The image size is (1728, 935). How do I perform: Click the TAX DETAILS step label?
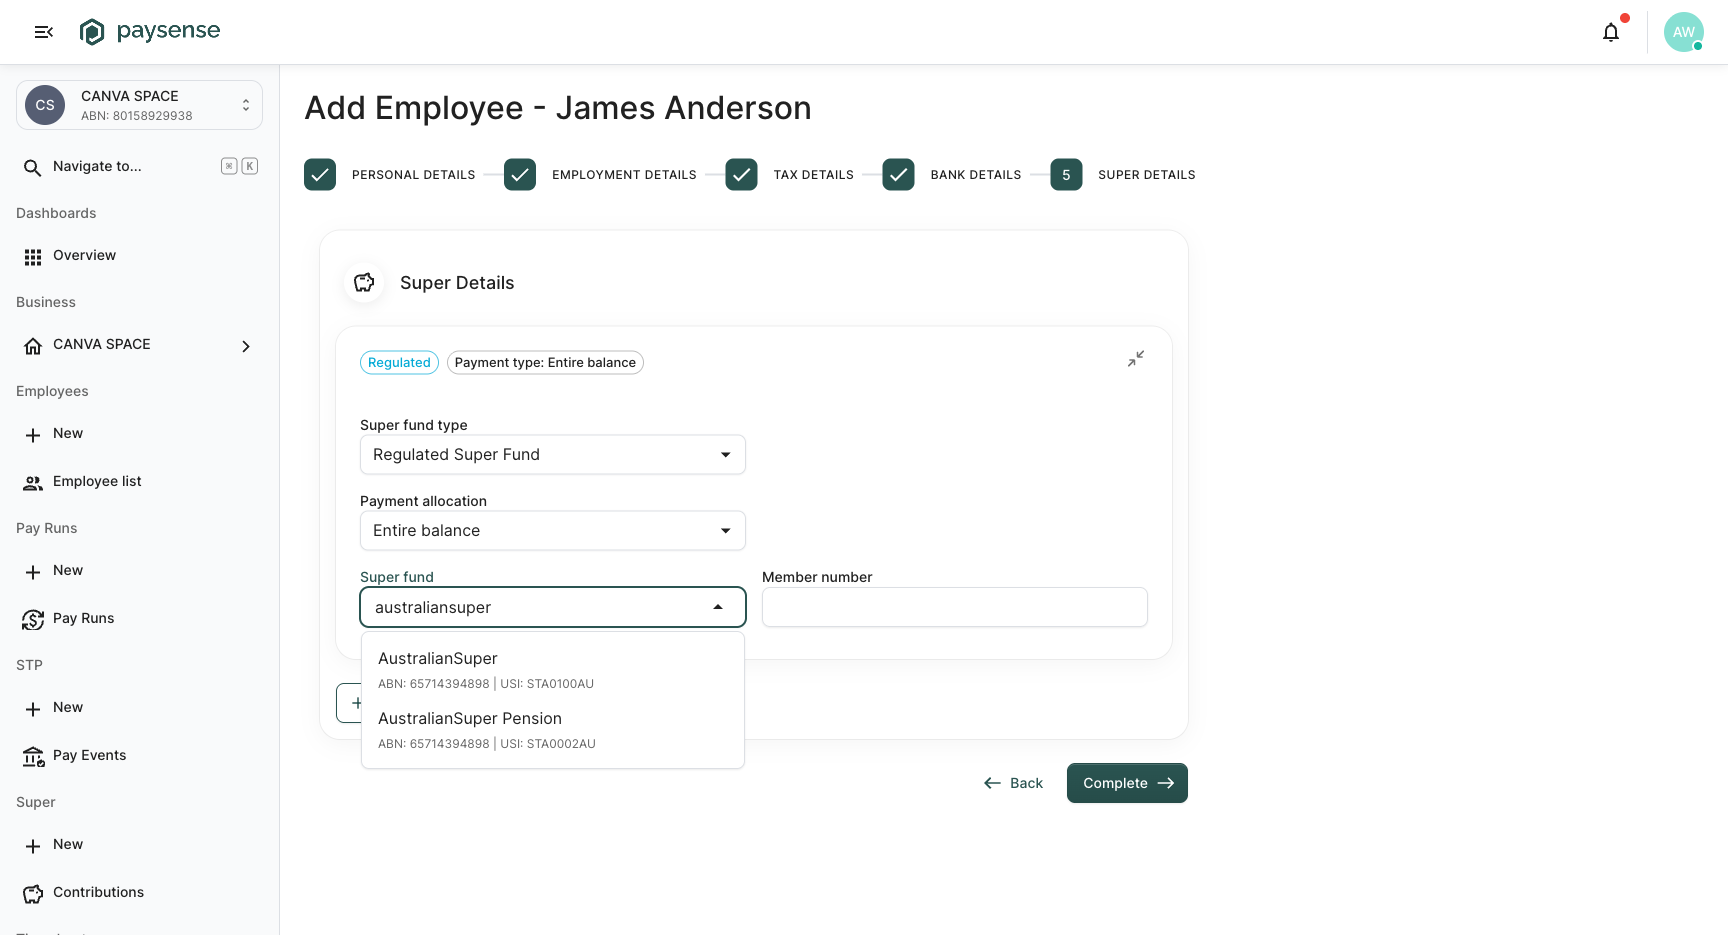click(814, 175)
